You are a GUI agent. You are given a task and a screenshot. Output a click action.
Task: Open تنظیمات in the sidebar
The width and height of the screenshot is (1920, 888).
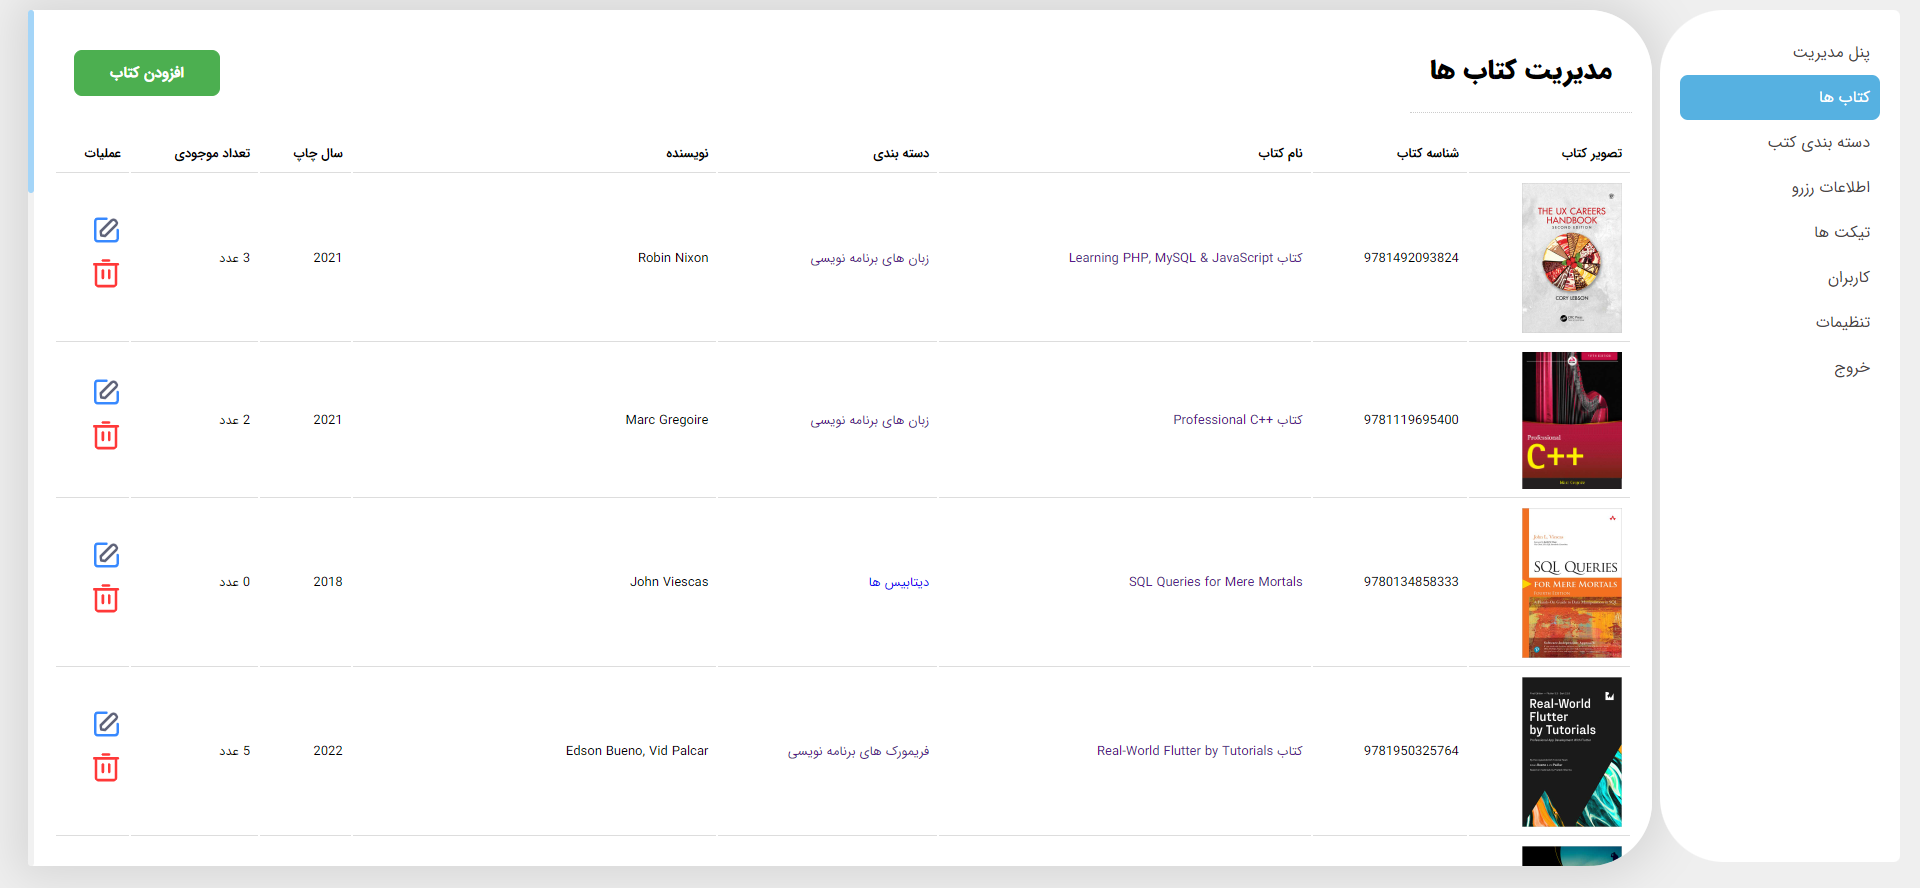pyautogui.click(x=1843, y=322)
